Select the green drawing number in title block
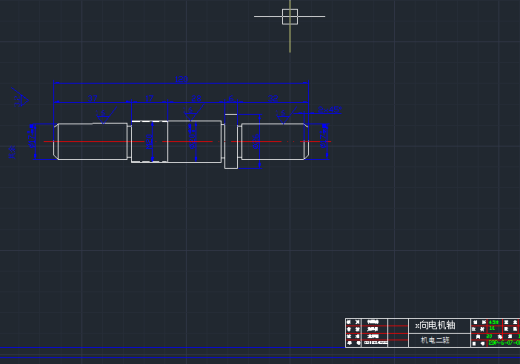 tap(504, 343)
